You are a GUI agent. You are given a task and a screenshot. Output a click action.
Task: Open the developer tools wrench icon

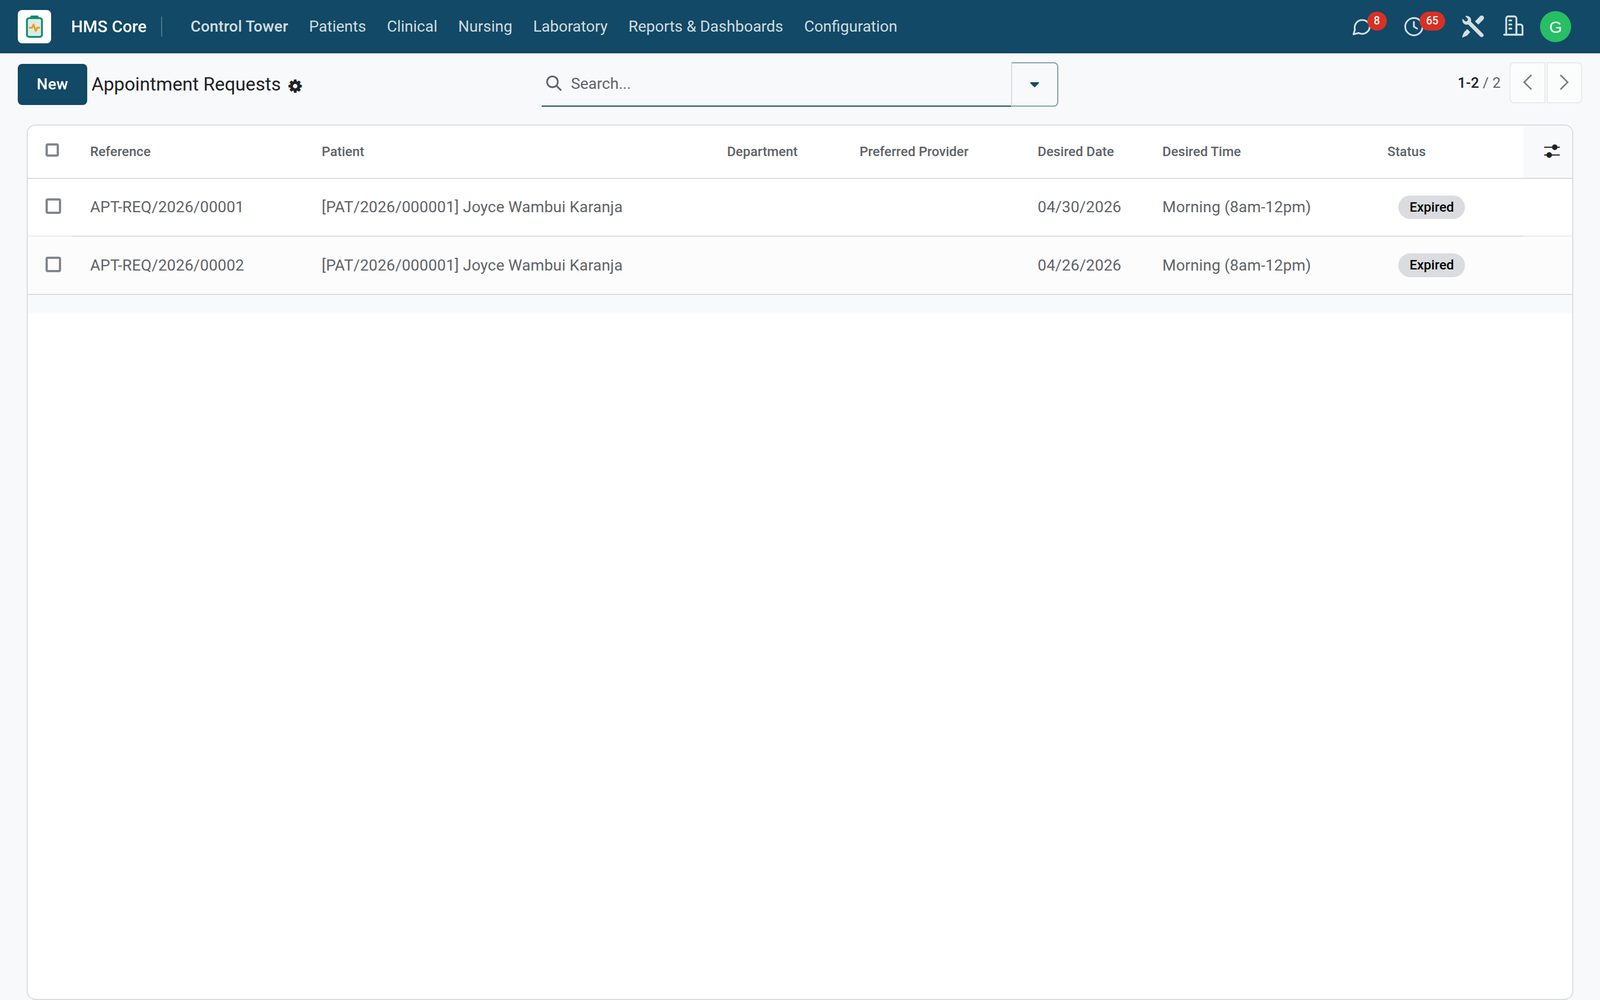coord(1472,27)
